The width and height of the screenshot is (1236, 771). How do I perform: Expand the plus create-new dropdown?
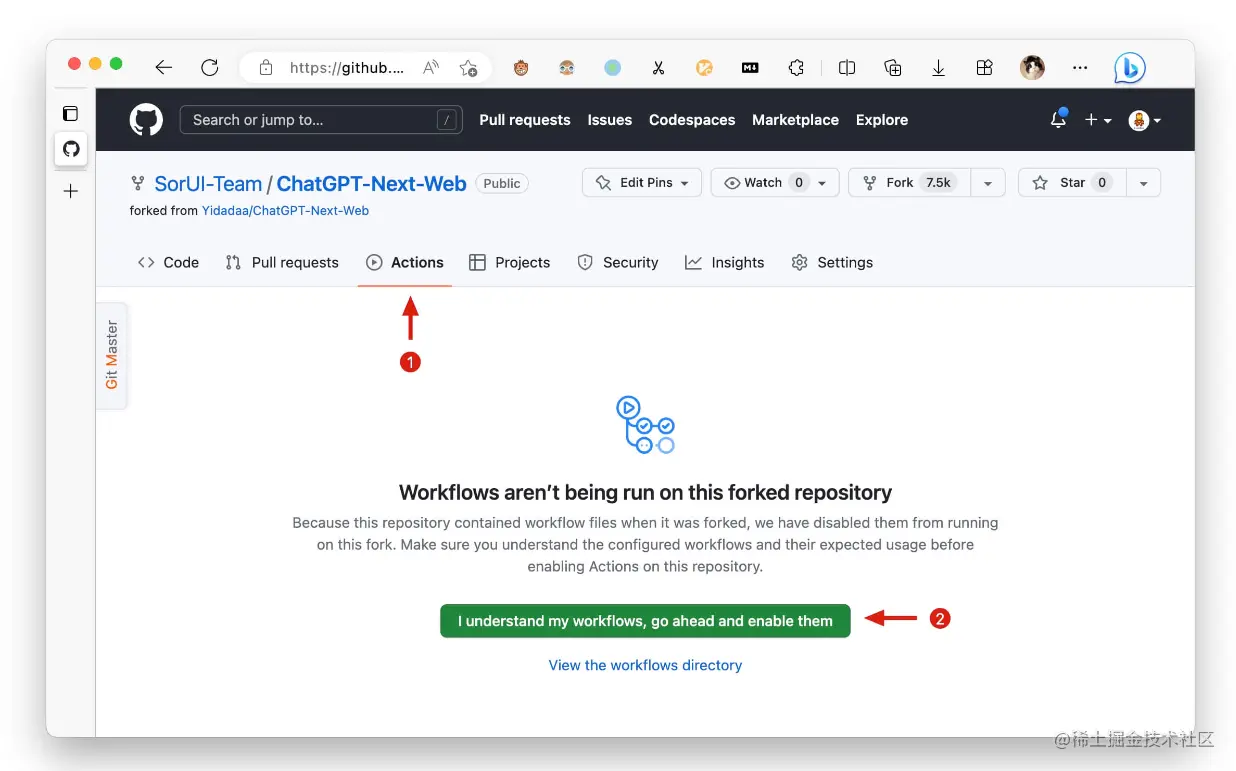pos(1098,120)
